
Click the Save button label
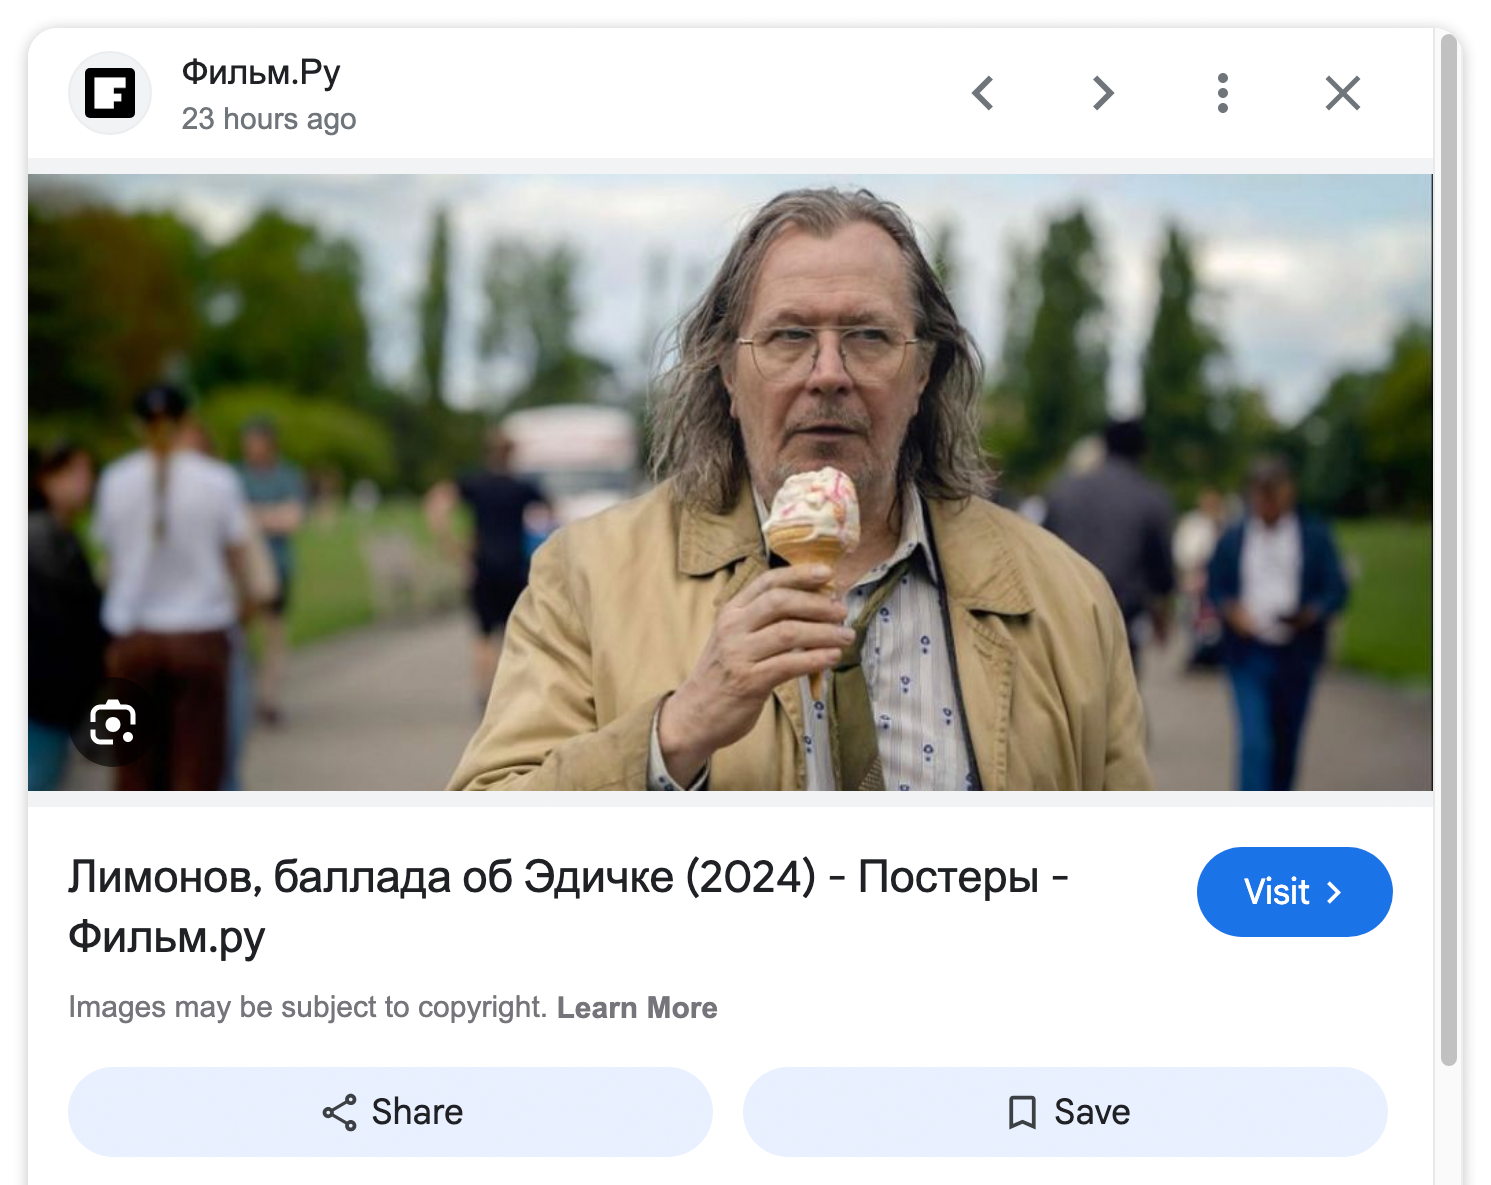point(1092,1112)
